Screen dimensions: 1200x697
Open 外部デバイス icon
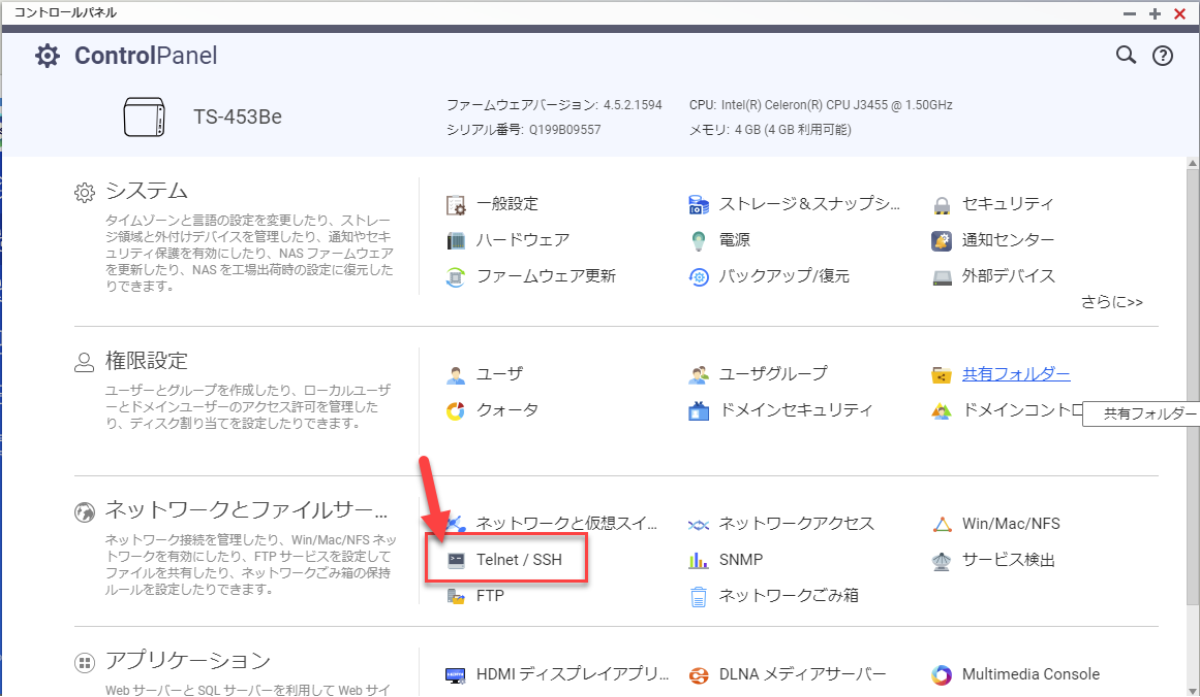(941, 277)
